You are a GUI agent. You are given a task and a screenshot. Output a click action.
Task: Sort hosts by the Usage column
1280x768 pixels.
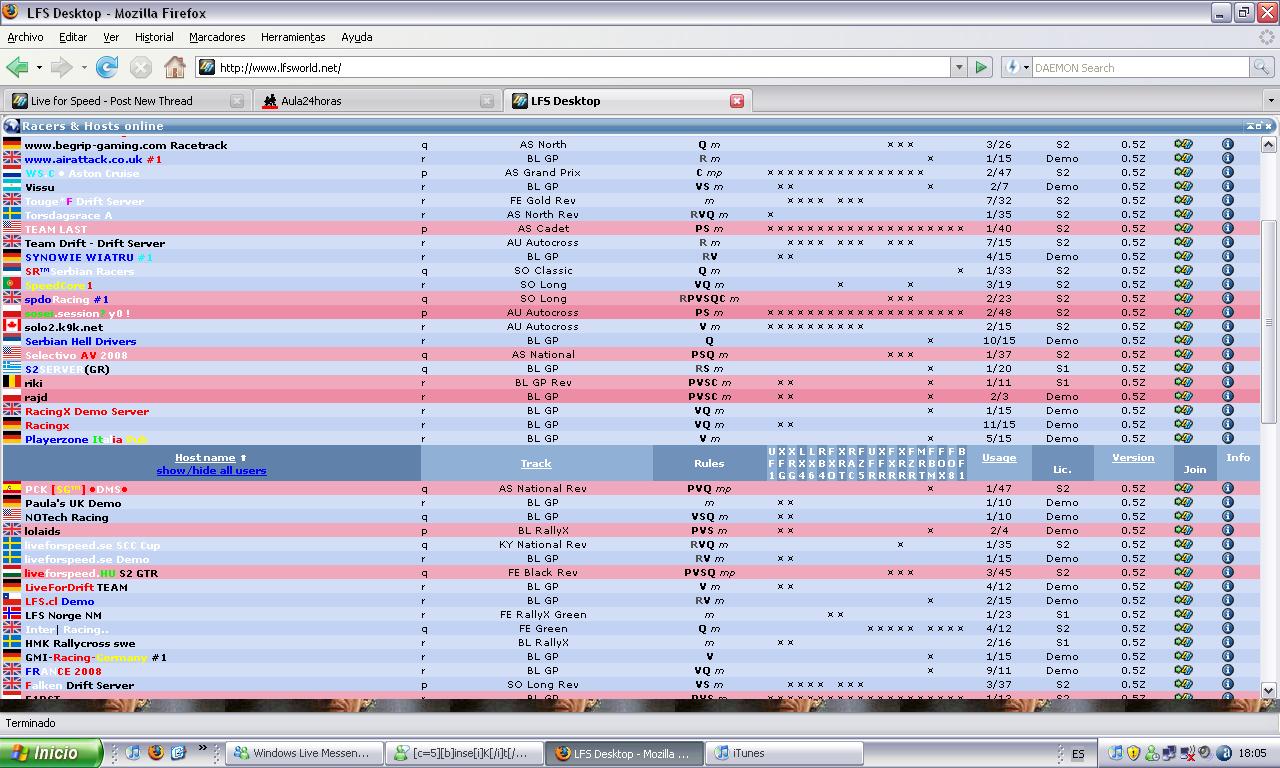(999, 458)
